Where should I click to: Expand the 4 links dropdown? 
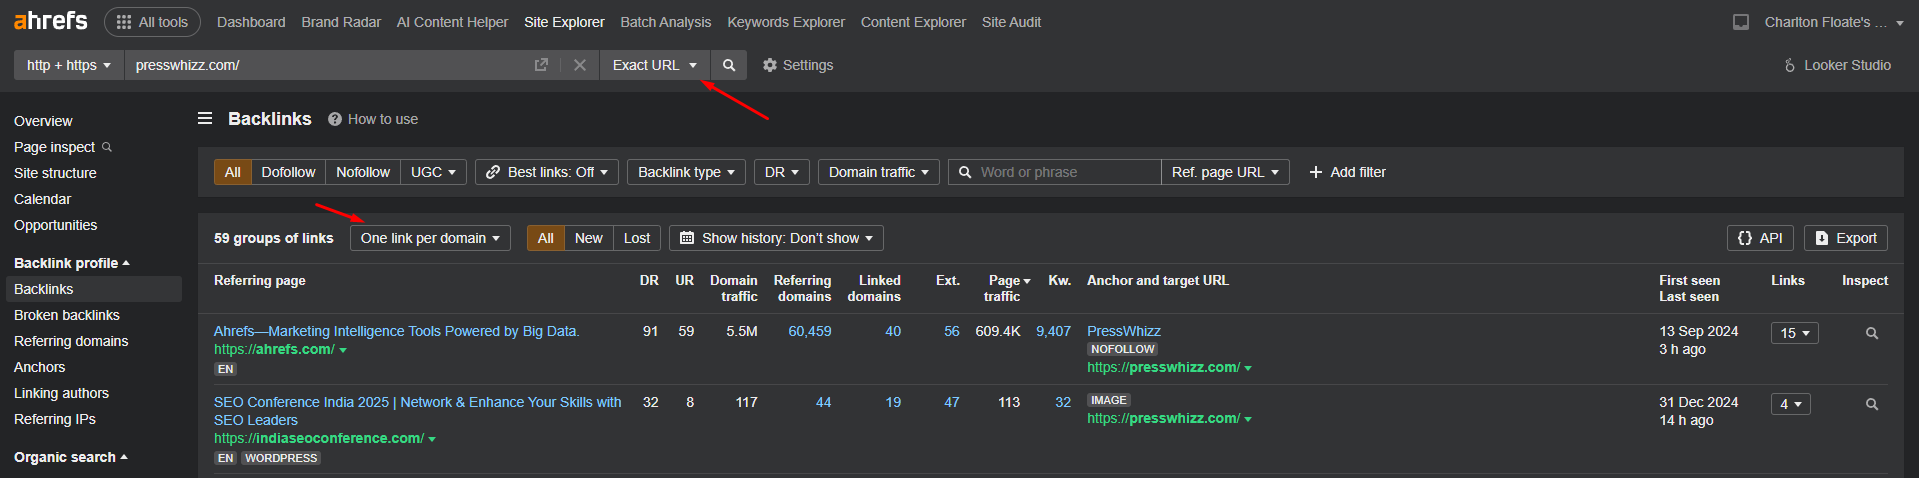click(x=1790, y=405)
